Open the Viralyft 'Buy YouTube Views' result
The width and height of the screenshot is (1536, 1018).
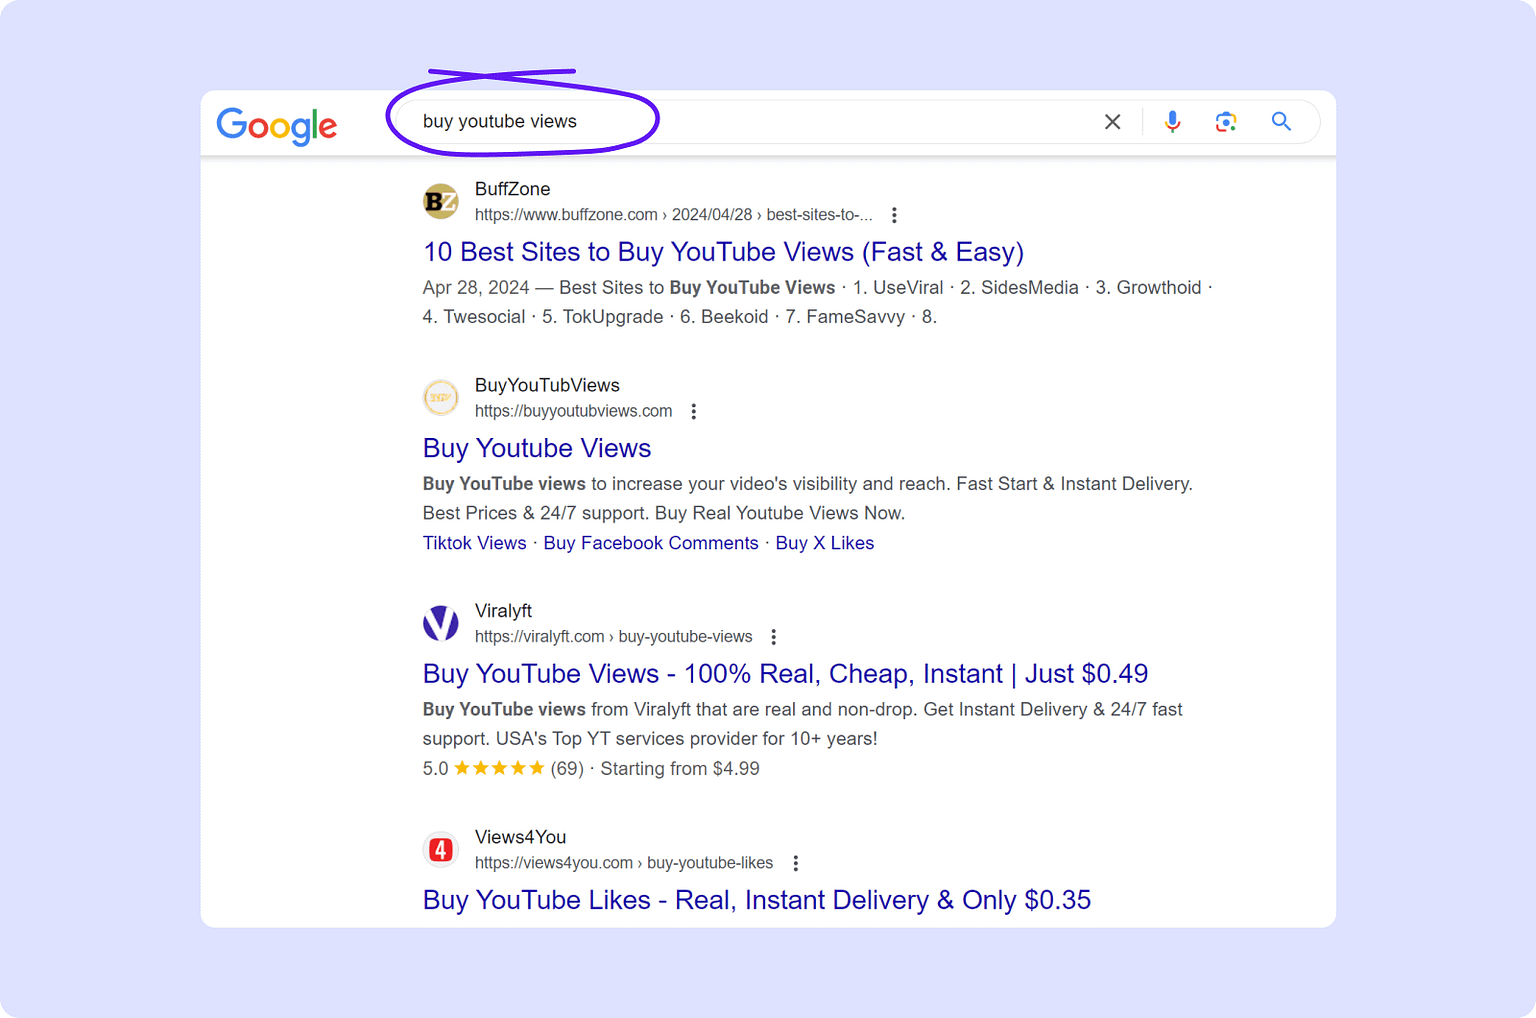[785, 674]
